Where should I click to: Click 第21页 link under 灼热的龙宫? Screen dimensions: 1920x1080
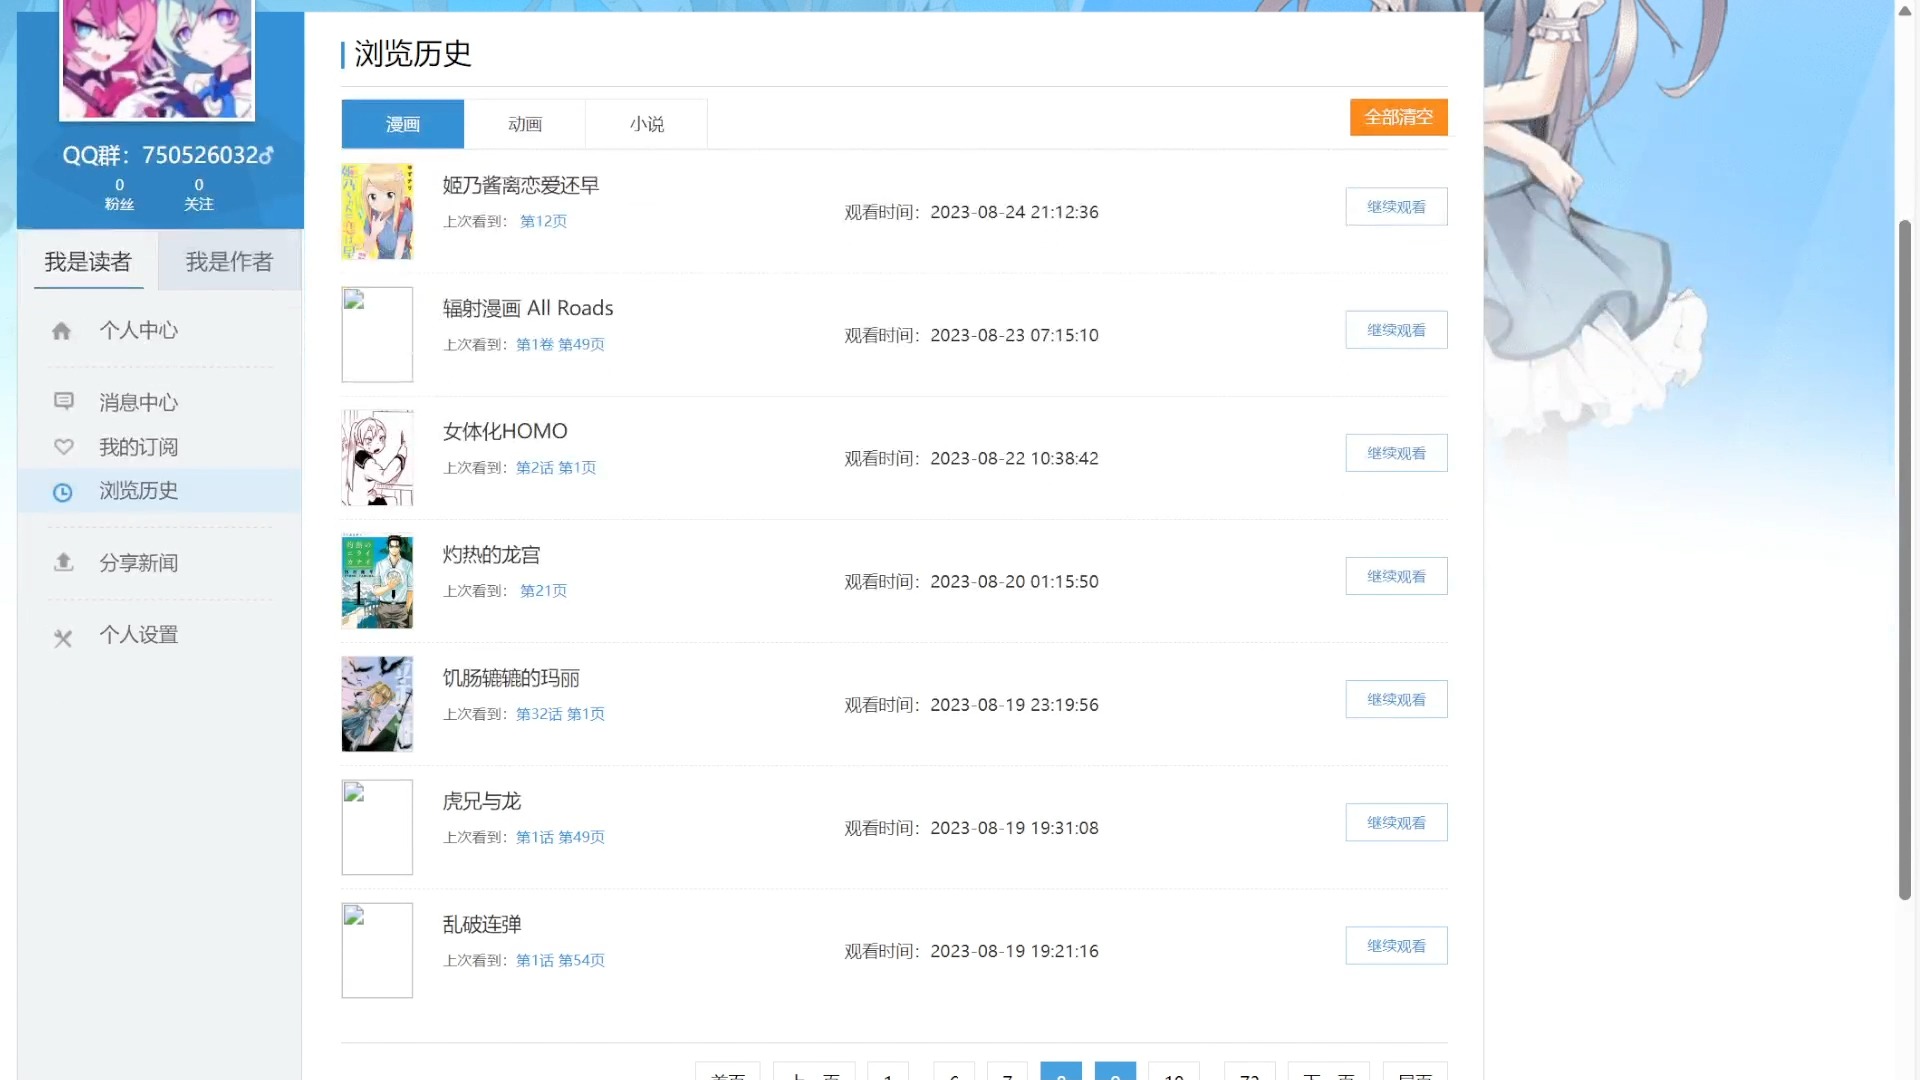pyautogui.click(x=543, y=591)
